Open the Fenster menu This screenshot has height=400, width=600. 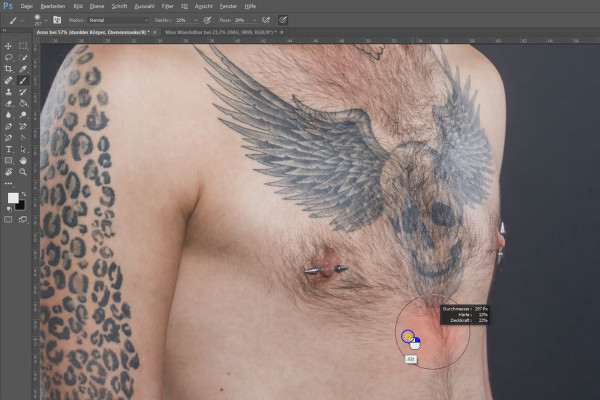(228, 6)
